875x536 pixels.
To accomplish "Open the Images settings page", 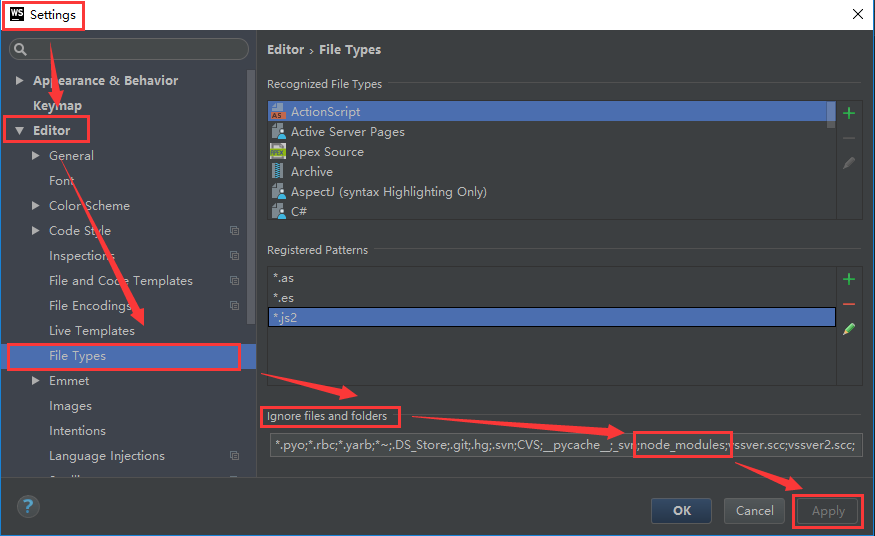I will (x=70, y=405).
